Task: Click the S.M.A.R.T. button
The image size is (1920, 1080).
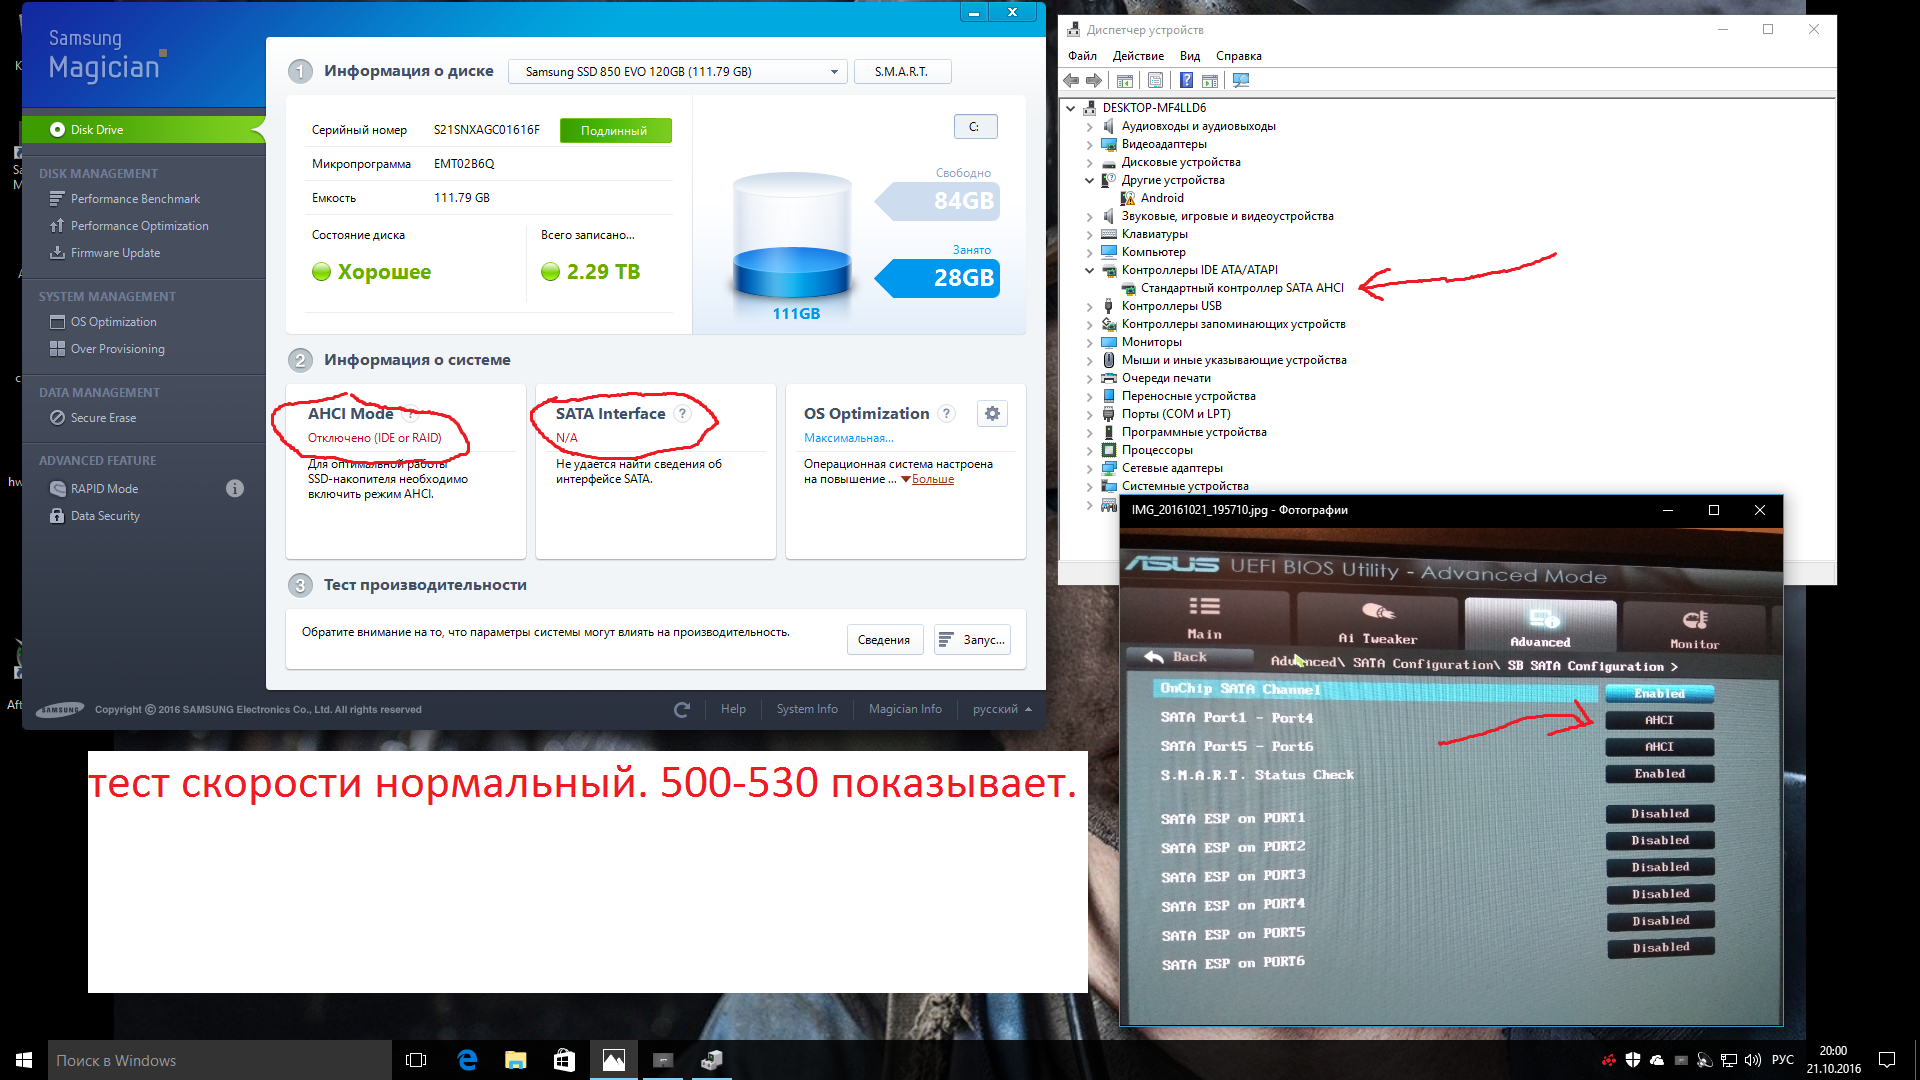Action: (x=901, y=72)
